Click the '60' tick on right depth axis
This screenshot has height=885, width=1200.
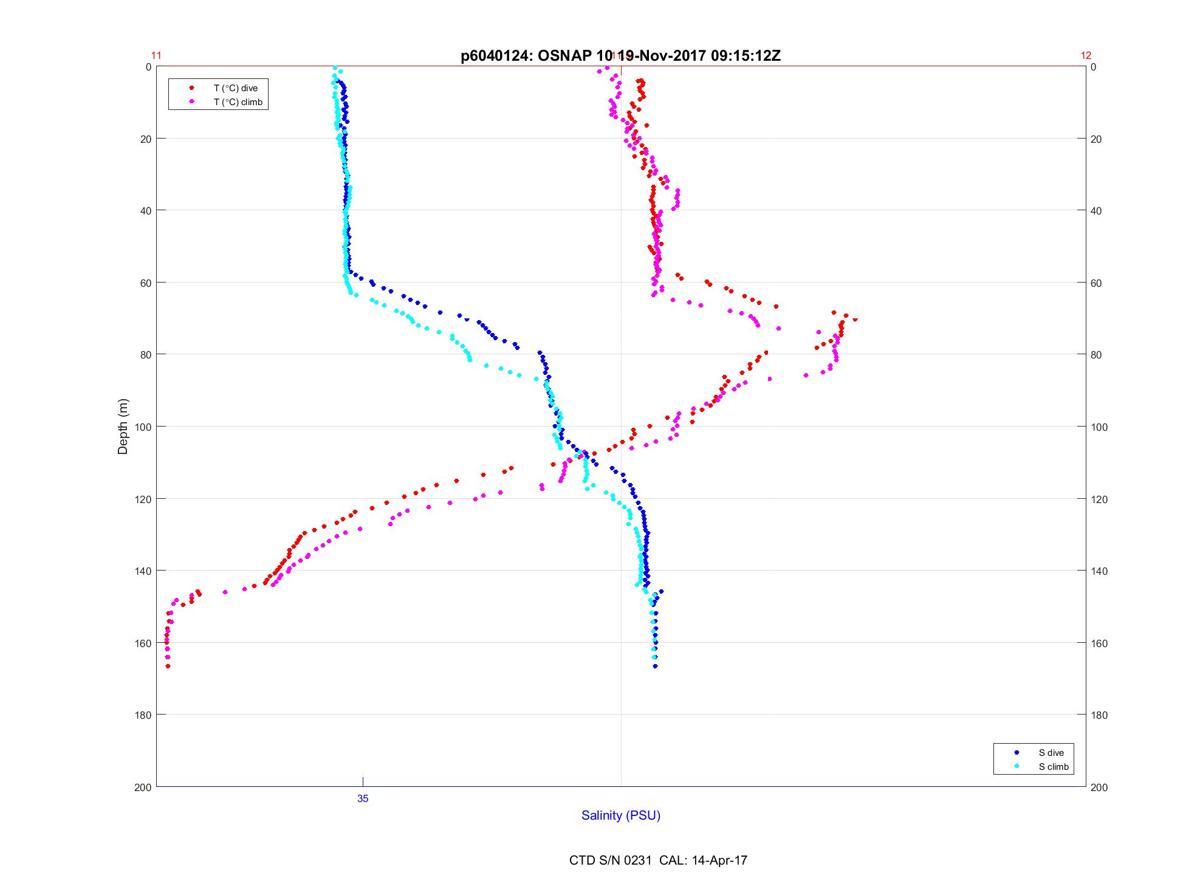point(1098,283)
